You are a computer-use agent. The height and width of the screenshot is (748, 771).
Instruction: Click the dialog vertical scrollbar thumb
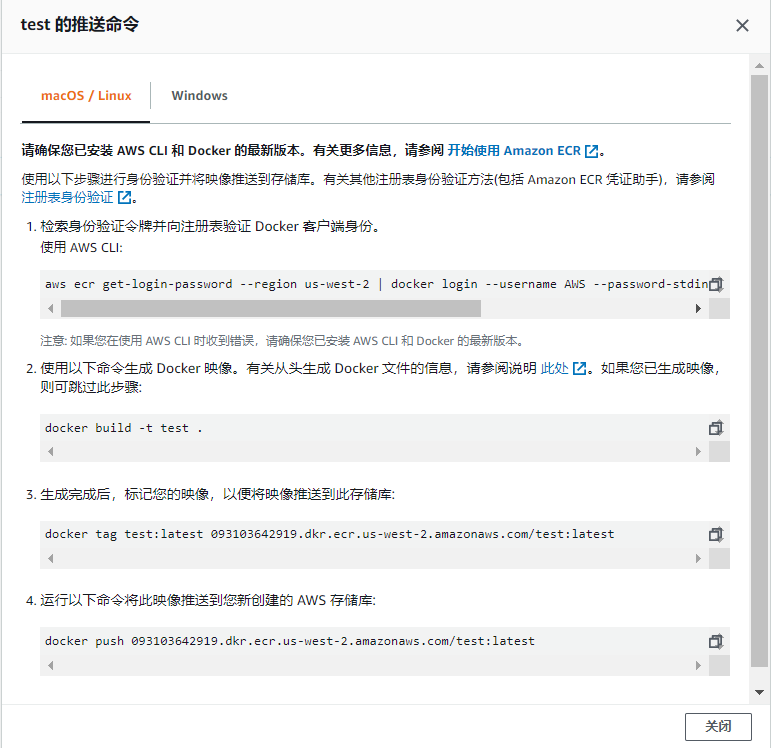tap(759, 371)
